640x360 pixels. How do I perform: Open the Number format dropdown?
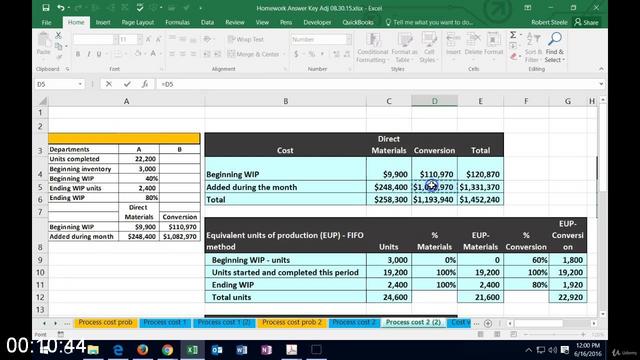pos(349,40)
